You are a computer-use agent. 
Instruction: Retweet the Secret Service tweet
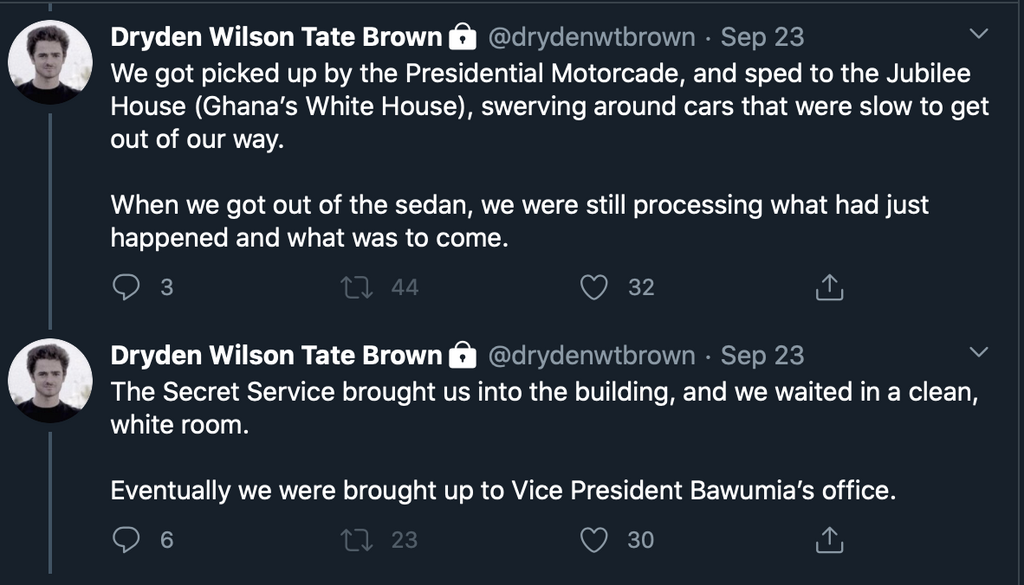pos(354,540)
